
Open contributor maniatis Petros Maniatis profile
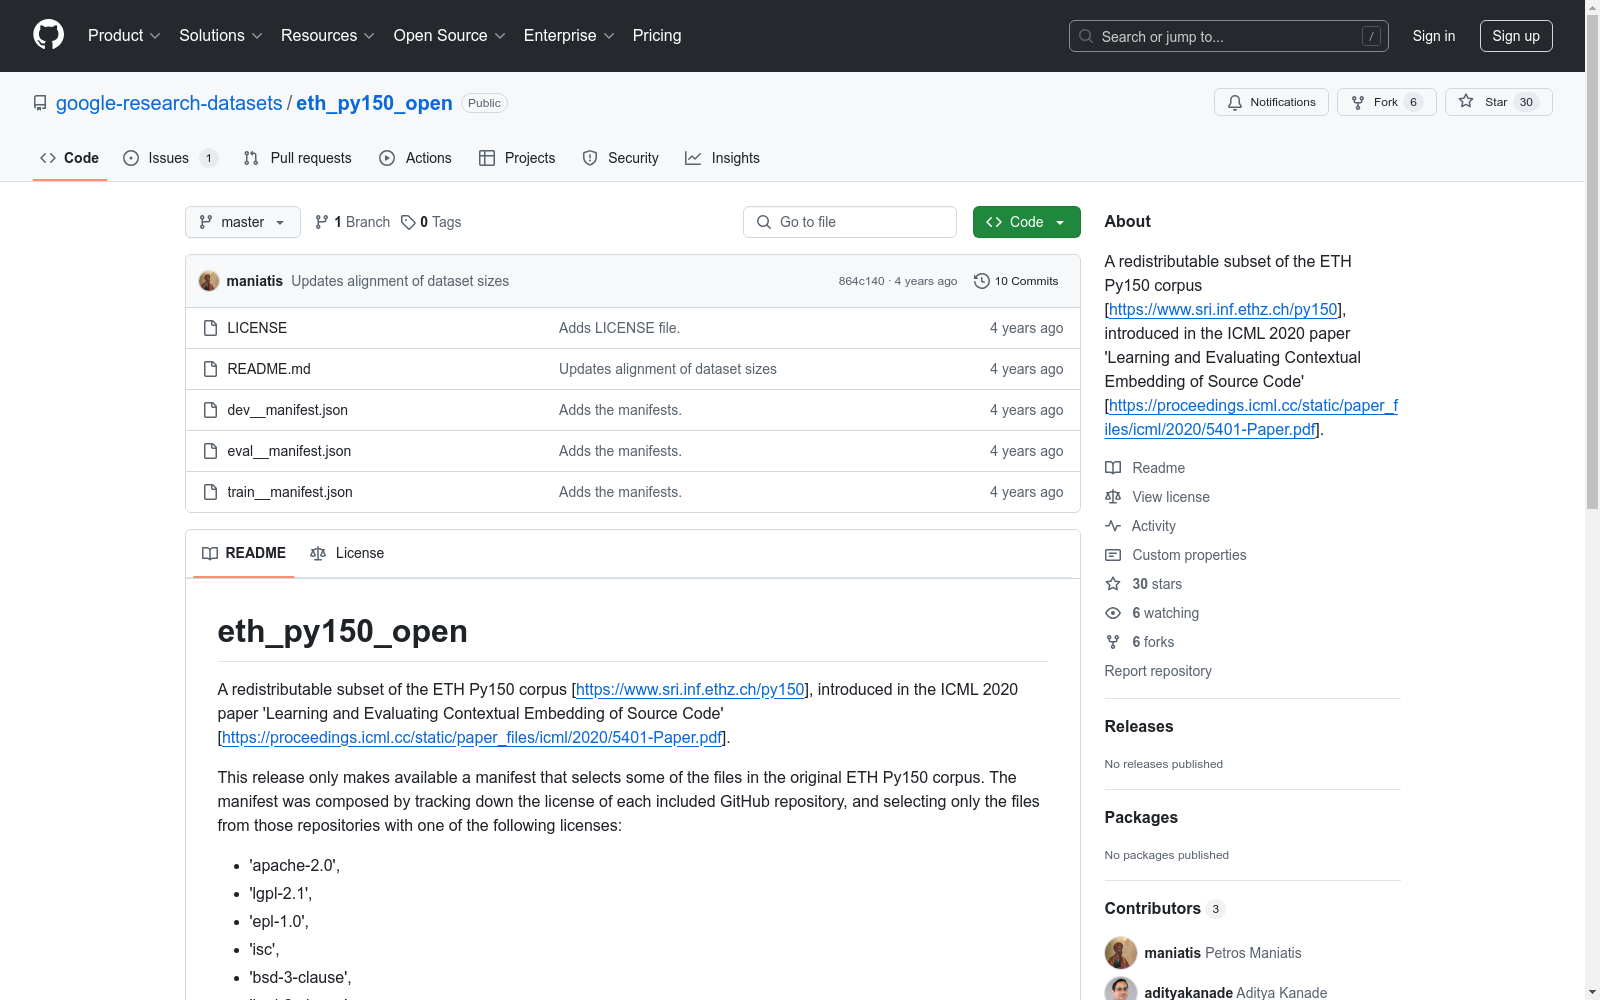(x=1223, y=953)
